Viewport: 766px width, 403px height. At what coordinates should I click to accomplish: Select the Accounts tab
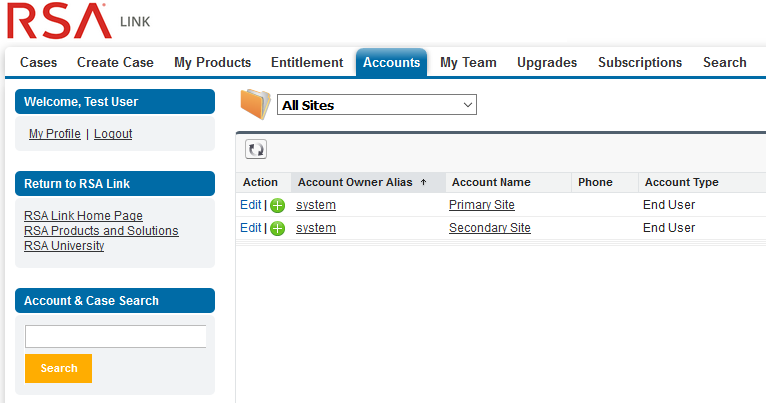point(391,63)
